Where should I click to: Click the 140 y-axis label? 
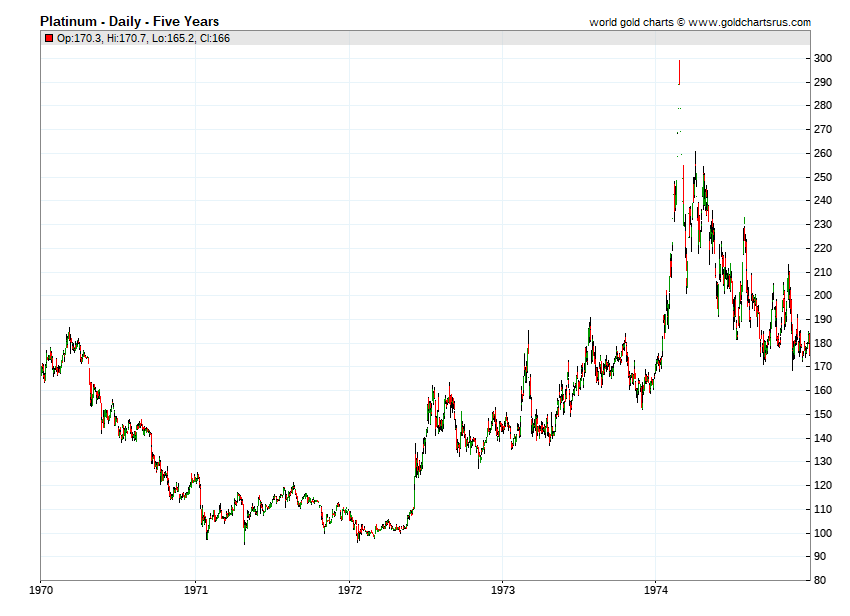pyautogui.click(x=823, y=438)
